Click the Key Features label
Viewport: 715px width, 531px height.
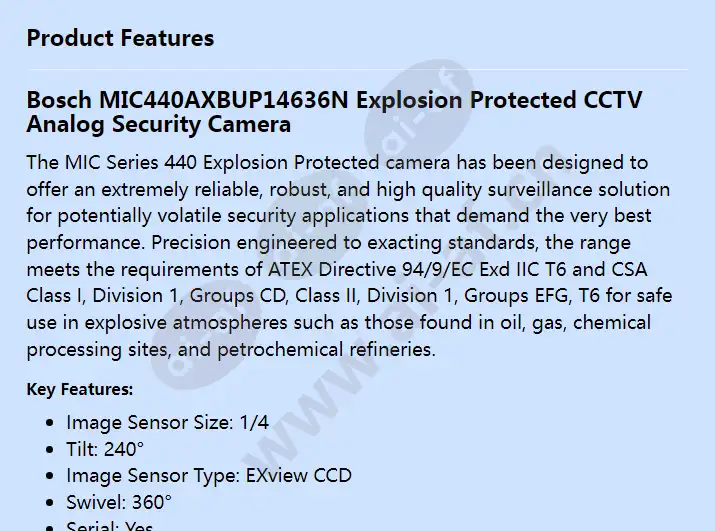pos(80,389)
